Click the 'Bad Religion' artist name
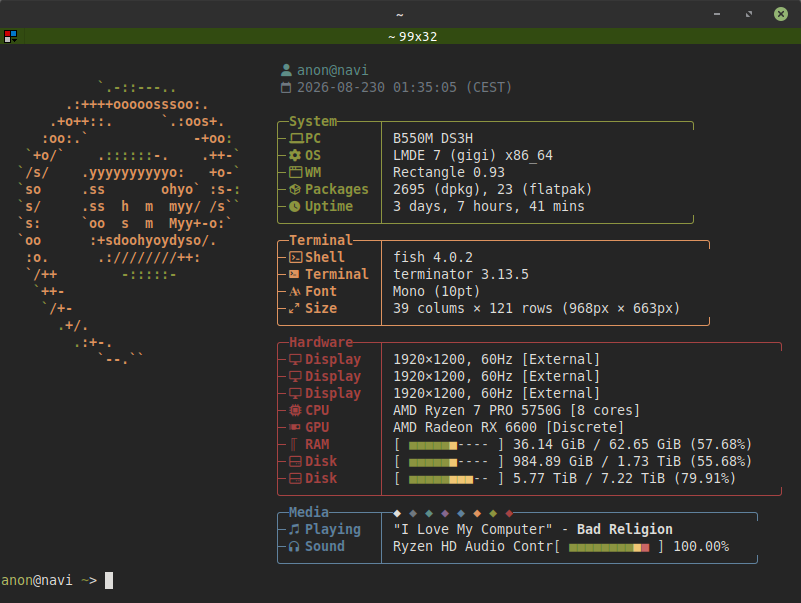This screenshot has width=801, height=603. click(624, 529)
